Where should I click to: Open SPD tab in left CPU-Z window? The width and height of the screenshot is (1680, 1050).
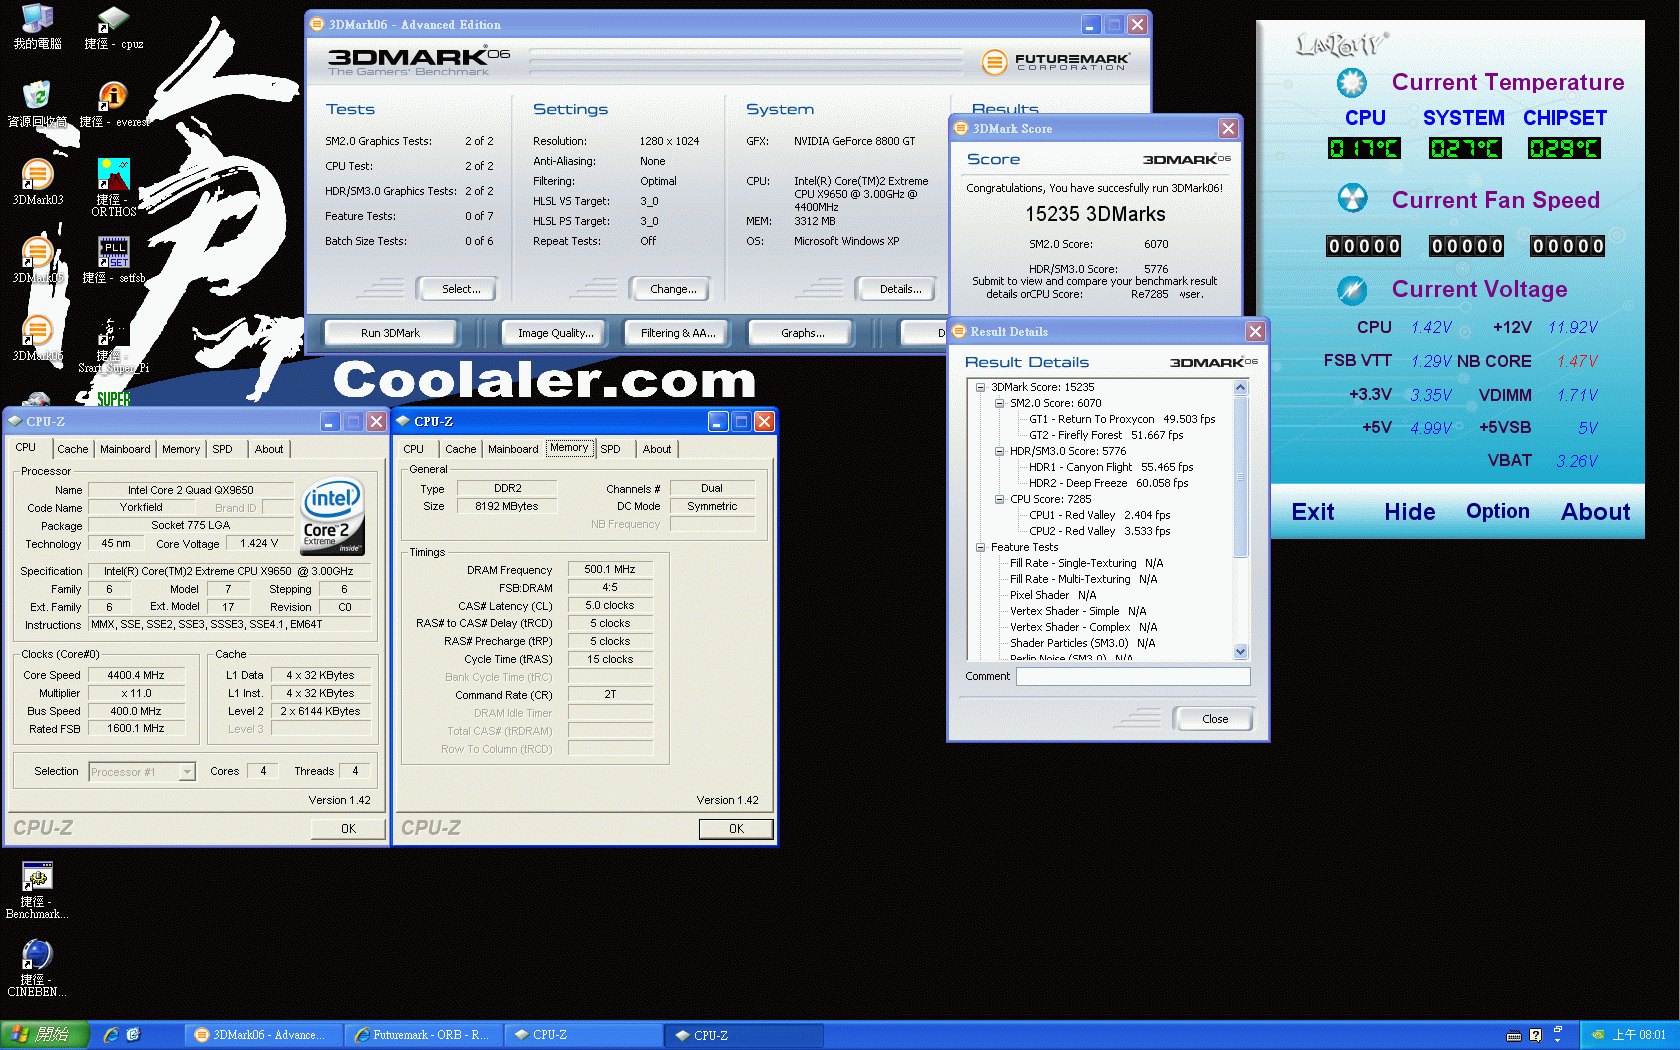coord(222,449)
